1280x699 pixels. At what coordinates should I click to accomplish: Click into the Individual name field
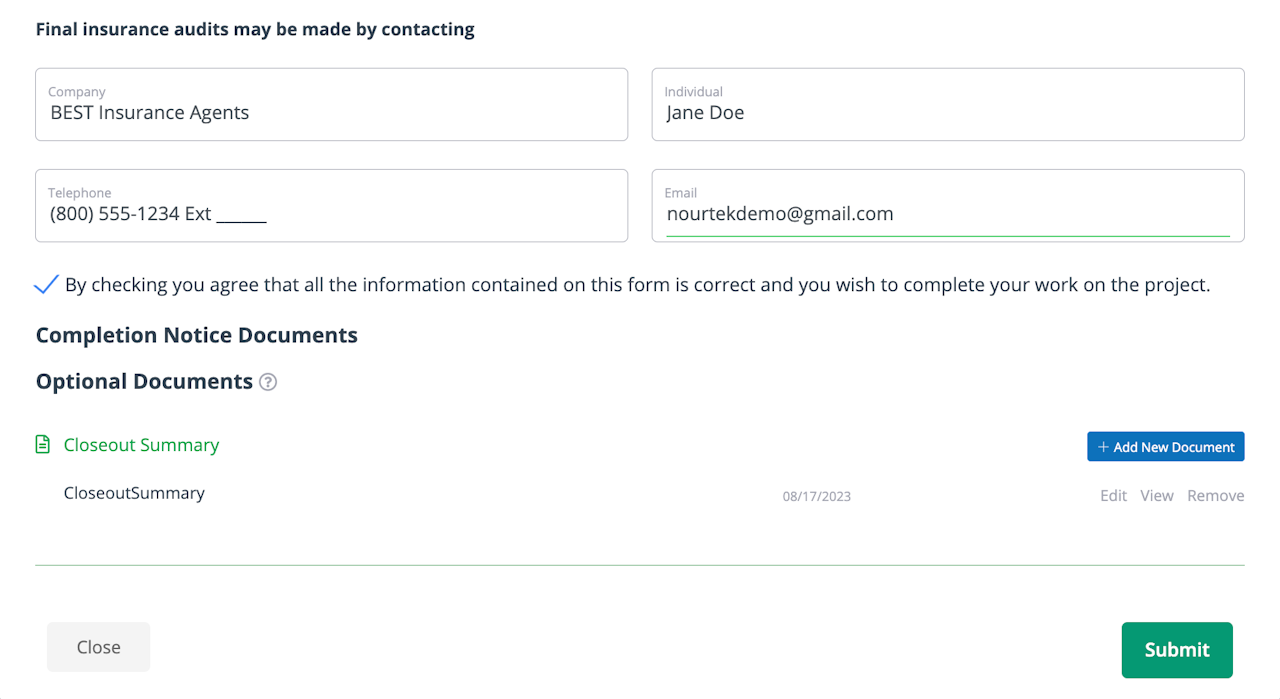tap(947, 112)
